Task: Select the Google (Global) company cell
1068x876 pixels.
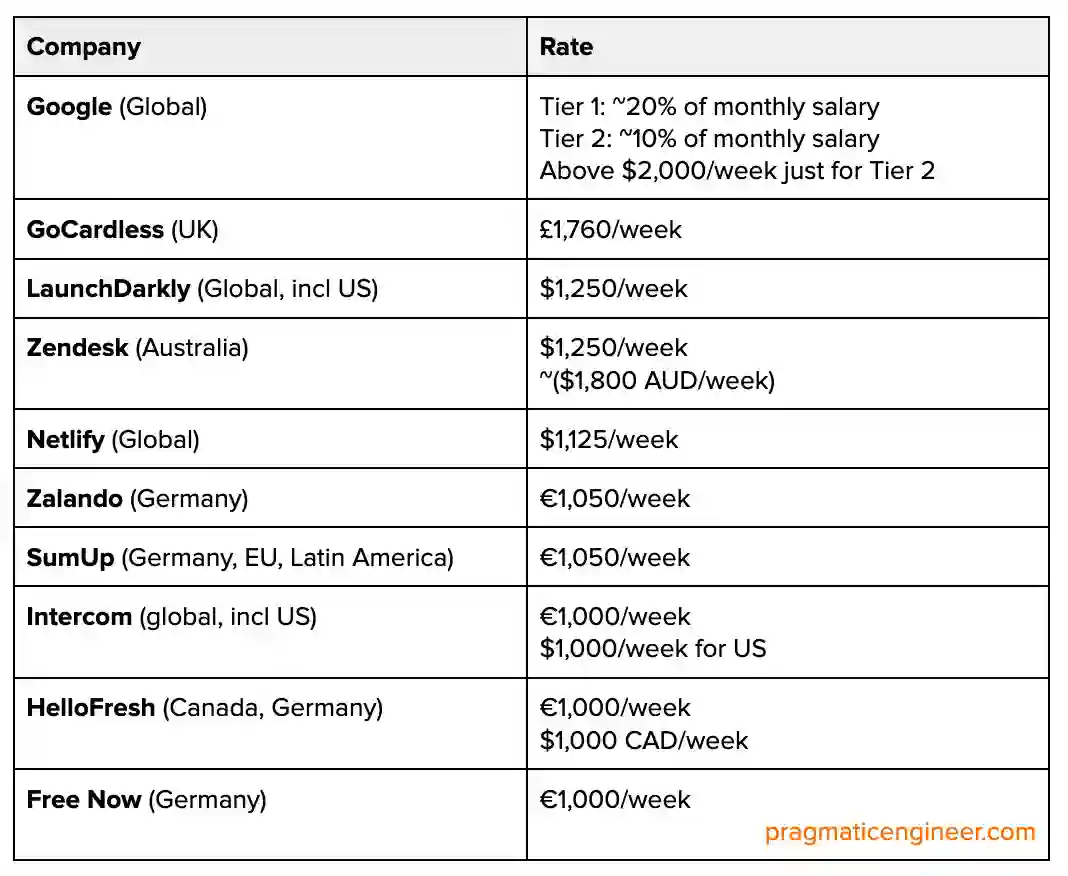Action: pos(117,107)
